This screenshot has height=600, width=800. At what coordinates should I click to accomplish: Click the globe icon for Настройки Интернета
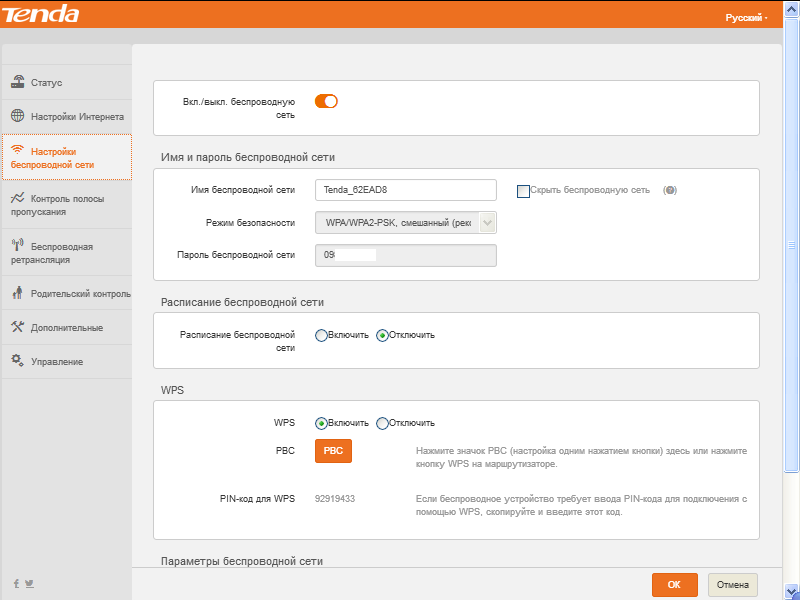click(x=18, y=116)
